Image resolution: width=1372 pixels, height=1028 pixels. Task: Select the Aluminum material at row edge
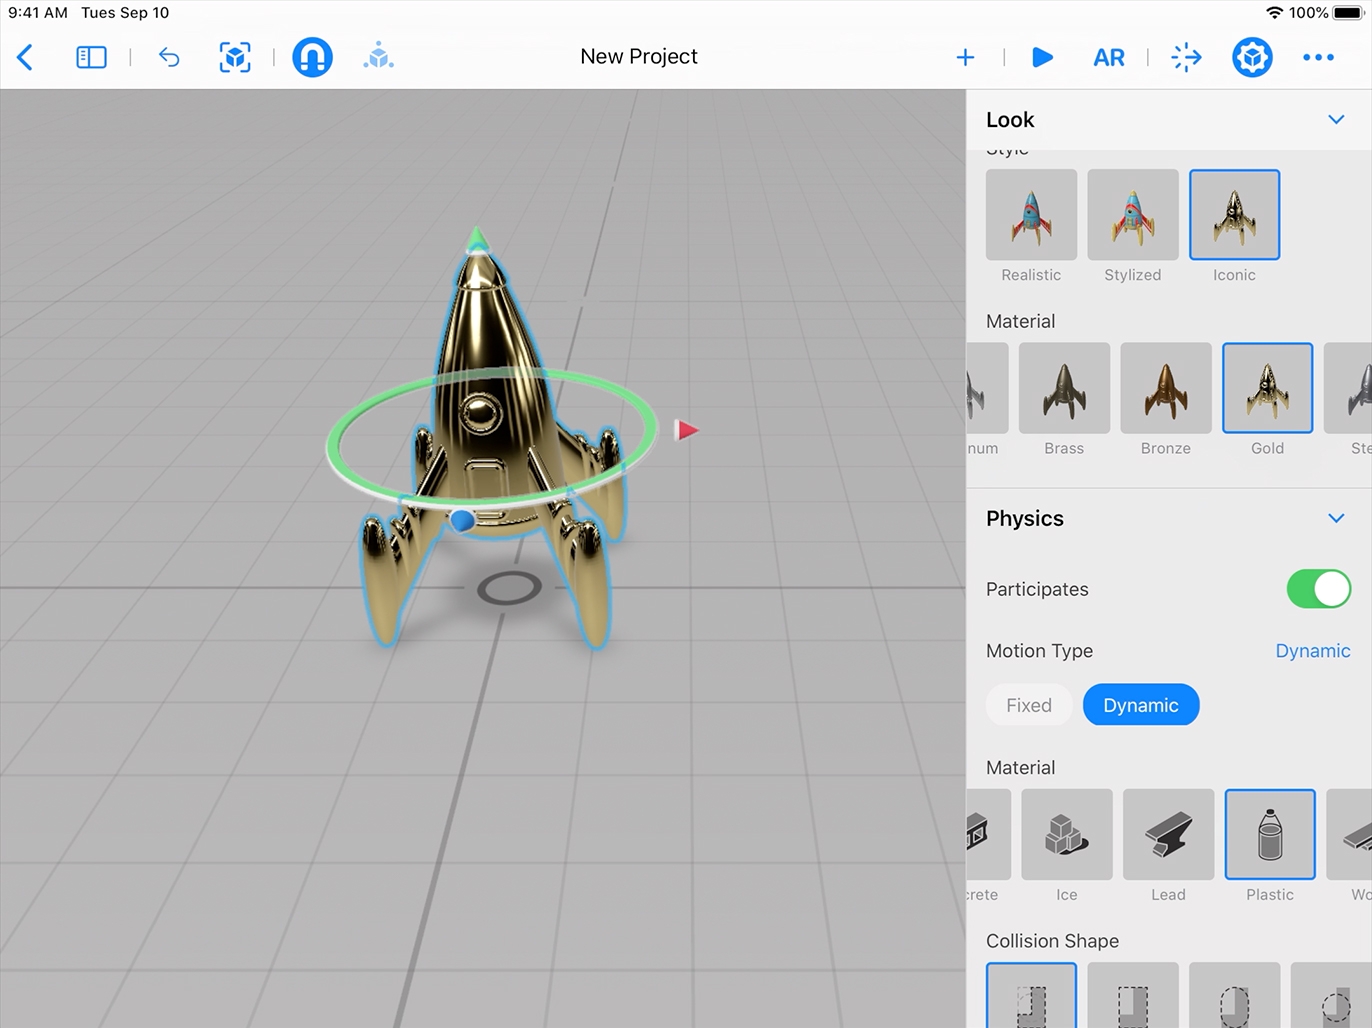point(987,388)
